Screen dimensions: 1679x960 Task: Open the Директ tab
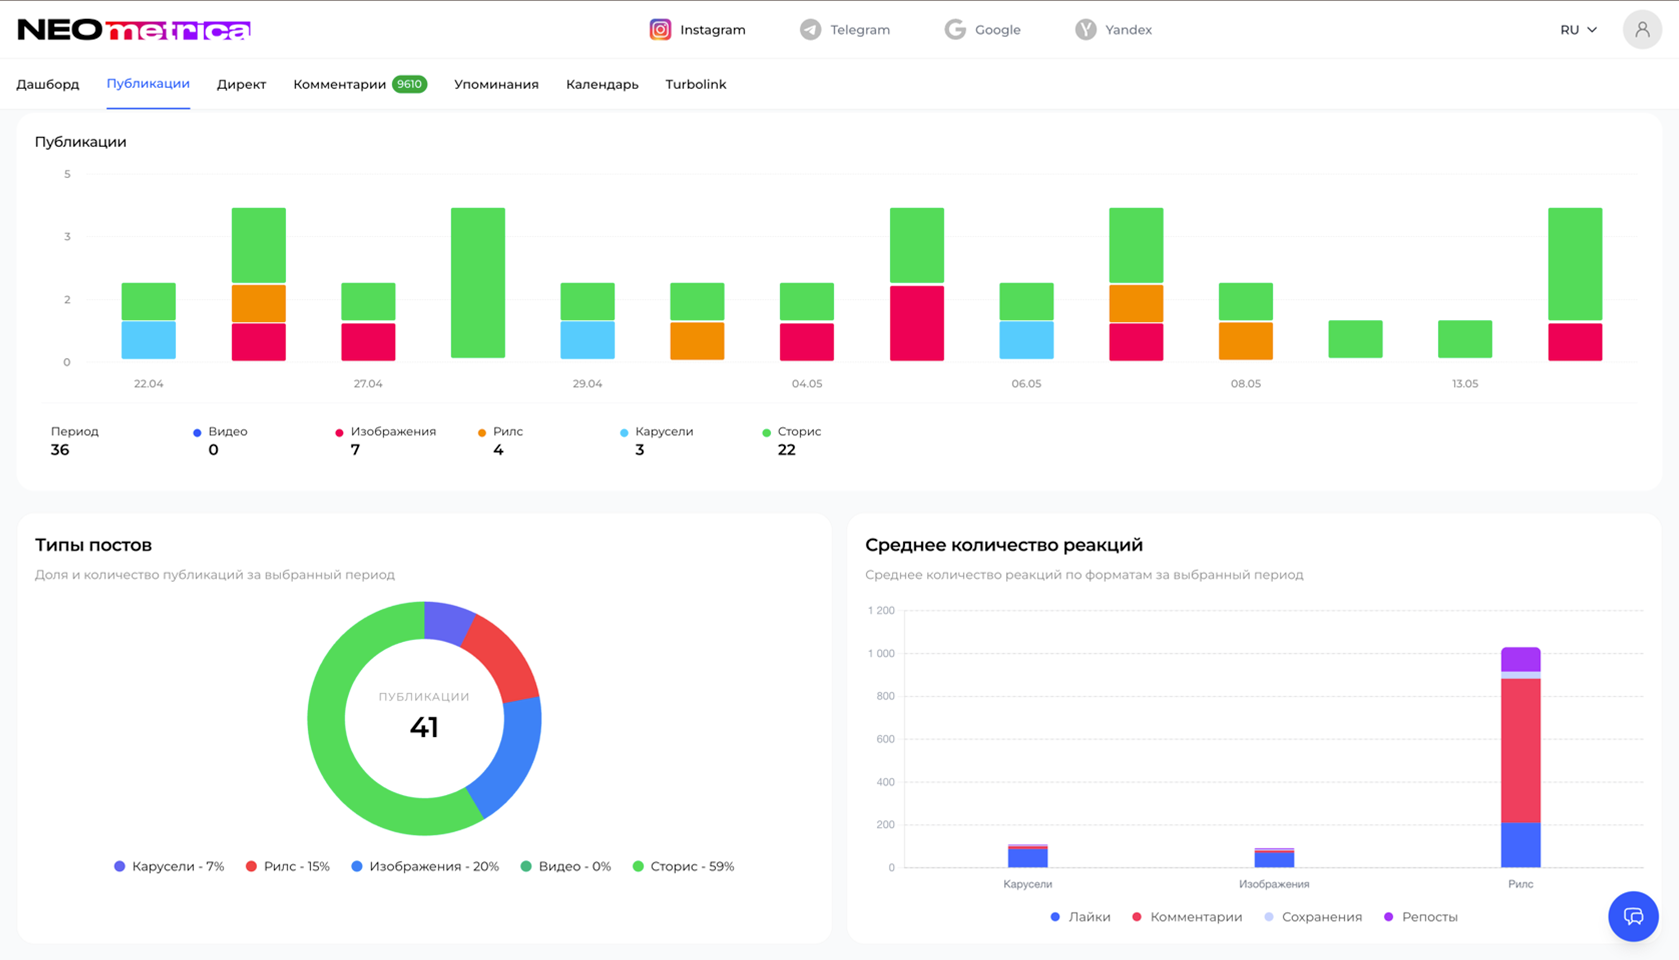click(x=241, y=84)
